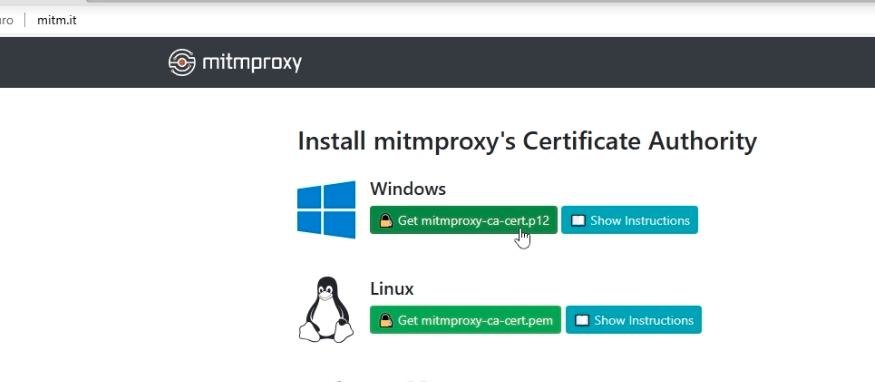Select the Windows section heading
Viewport: 875px width, 382px height.
click(408, 189)
